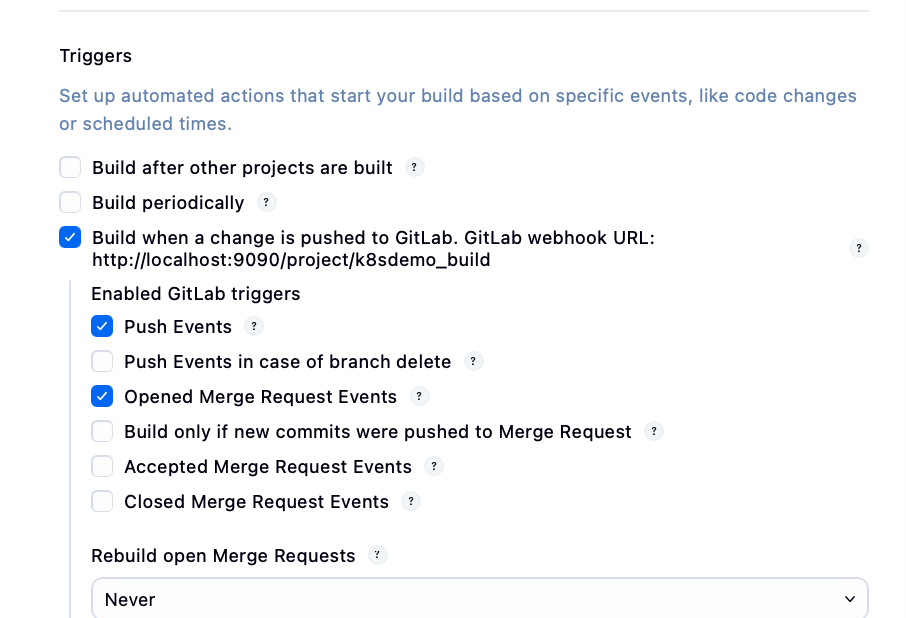
Task: Open the Rebuild open Merge Requests dropdown
Action: coord(479,599)
